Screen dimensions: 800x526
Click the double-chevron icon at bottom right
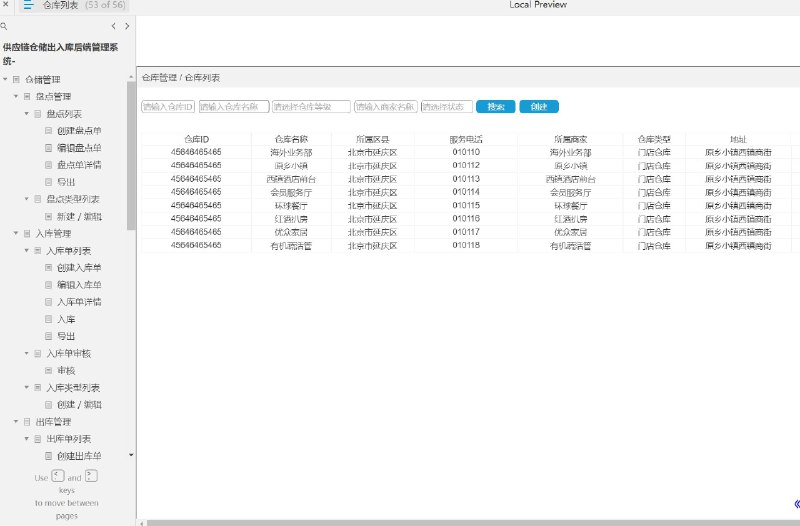(797, 504)
